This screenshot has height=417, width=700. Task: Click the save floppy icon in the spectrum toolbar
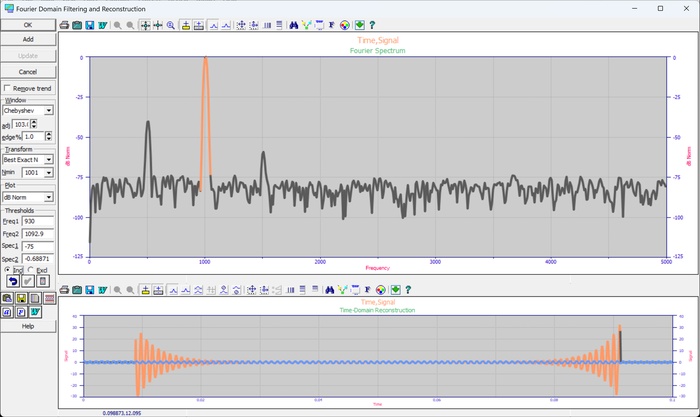[90, 25]
